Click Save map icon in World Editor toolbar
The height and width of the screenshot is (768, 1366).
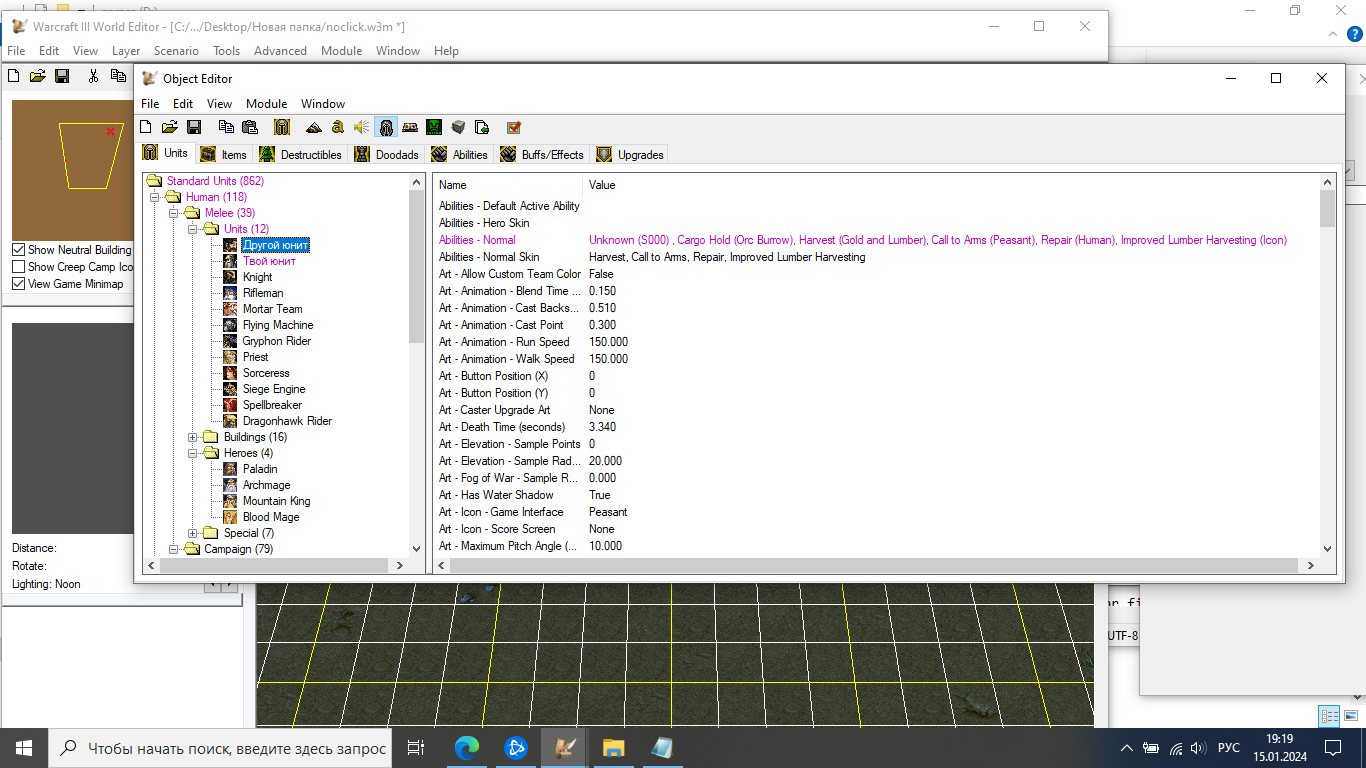[62, 75]
